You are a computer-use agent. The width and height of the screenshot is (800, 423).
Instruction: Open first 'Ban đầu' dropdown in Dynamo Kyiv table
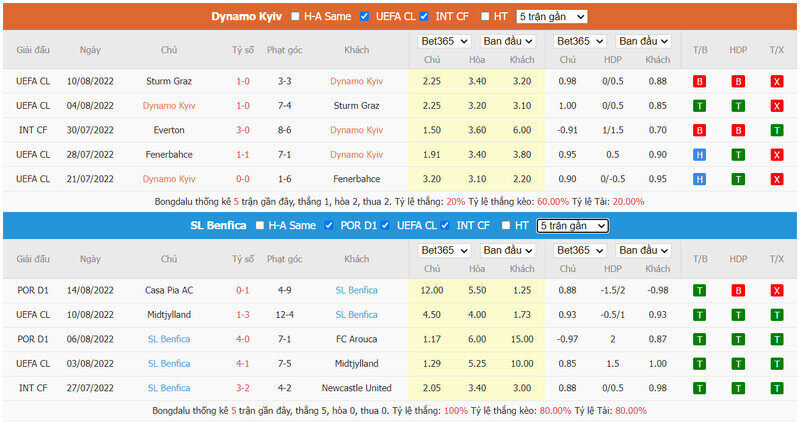(x=508, y=41)
